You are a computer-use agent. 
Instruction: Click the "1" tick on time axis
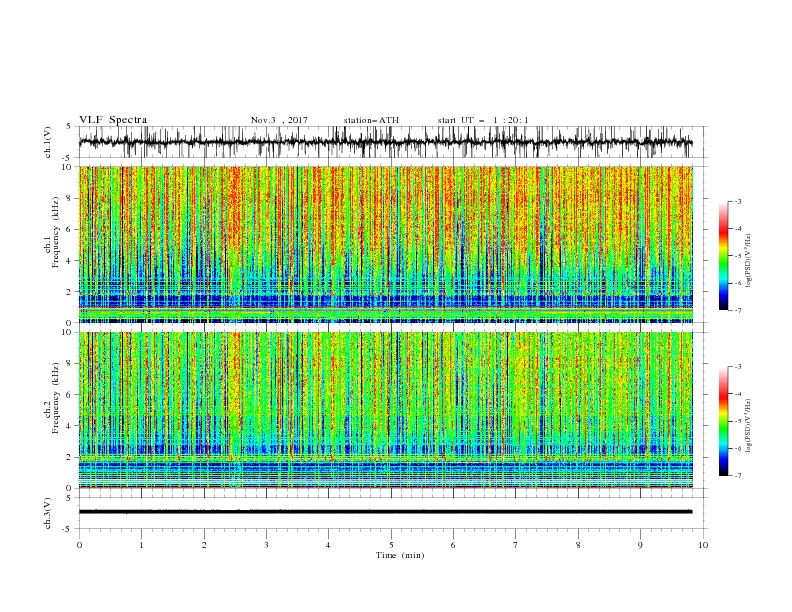click(x=142, y=545)
